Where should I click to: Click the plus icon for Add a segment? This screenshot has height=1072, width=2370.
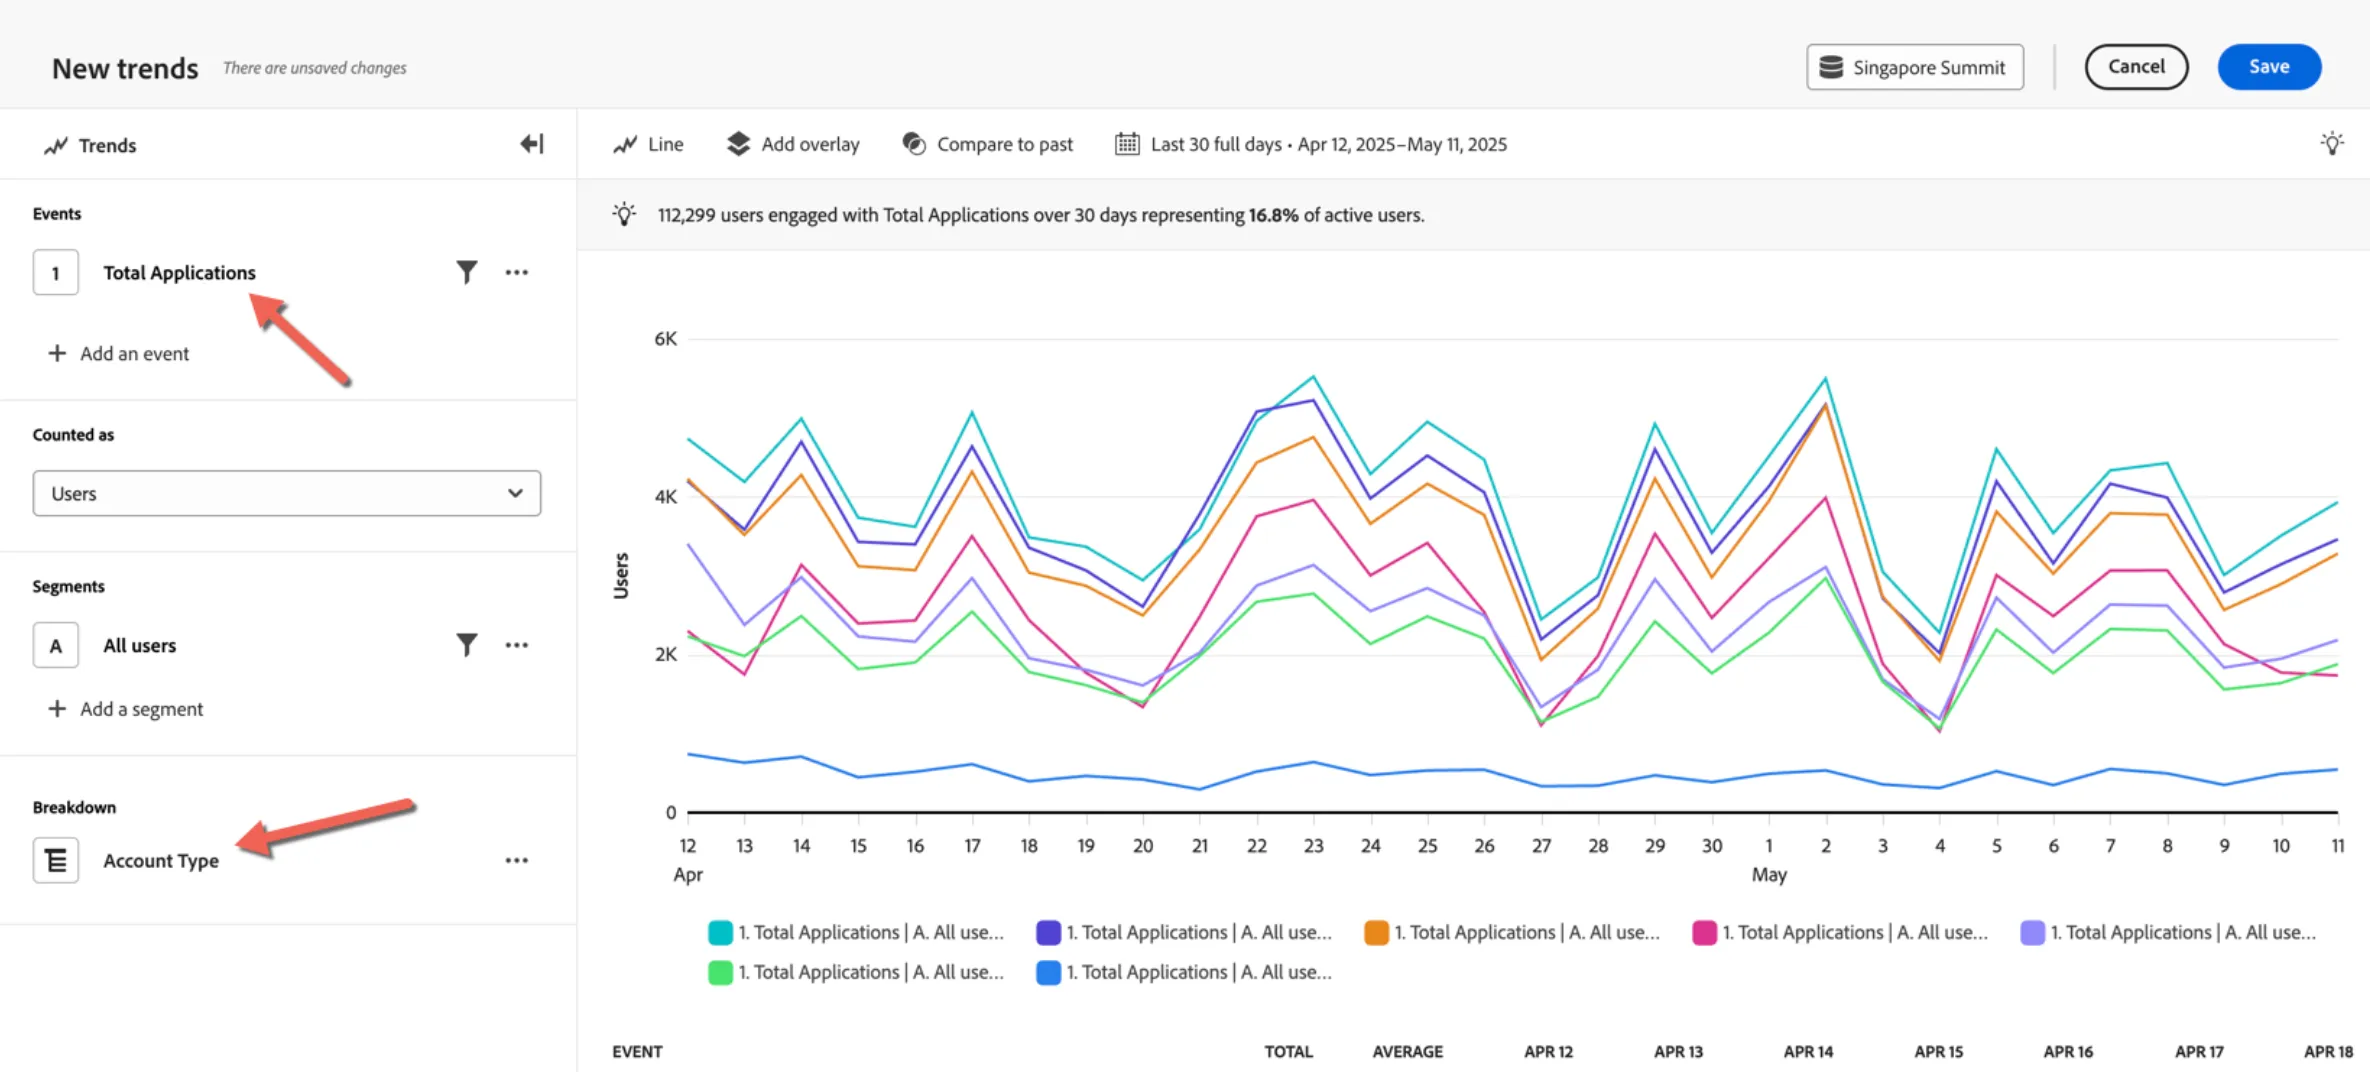(x=57, y=708)
